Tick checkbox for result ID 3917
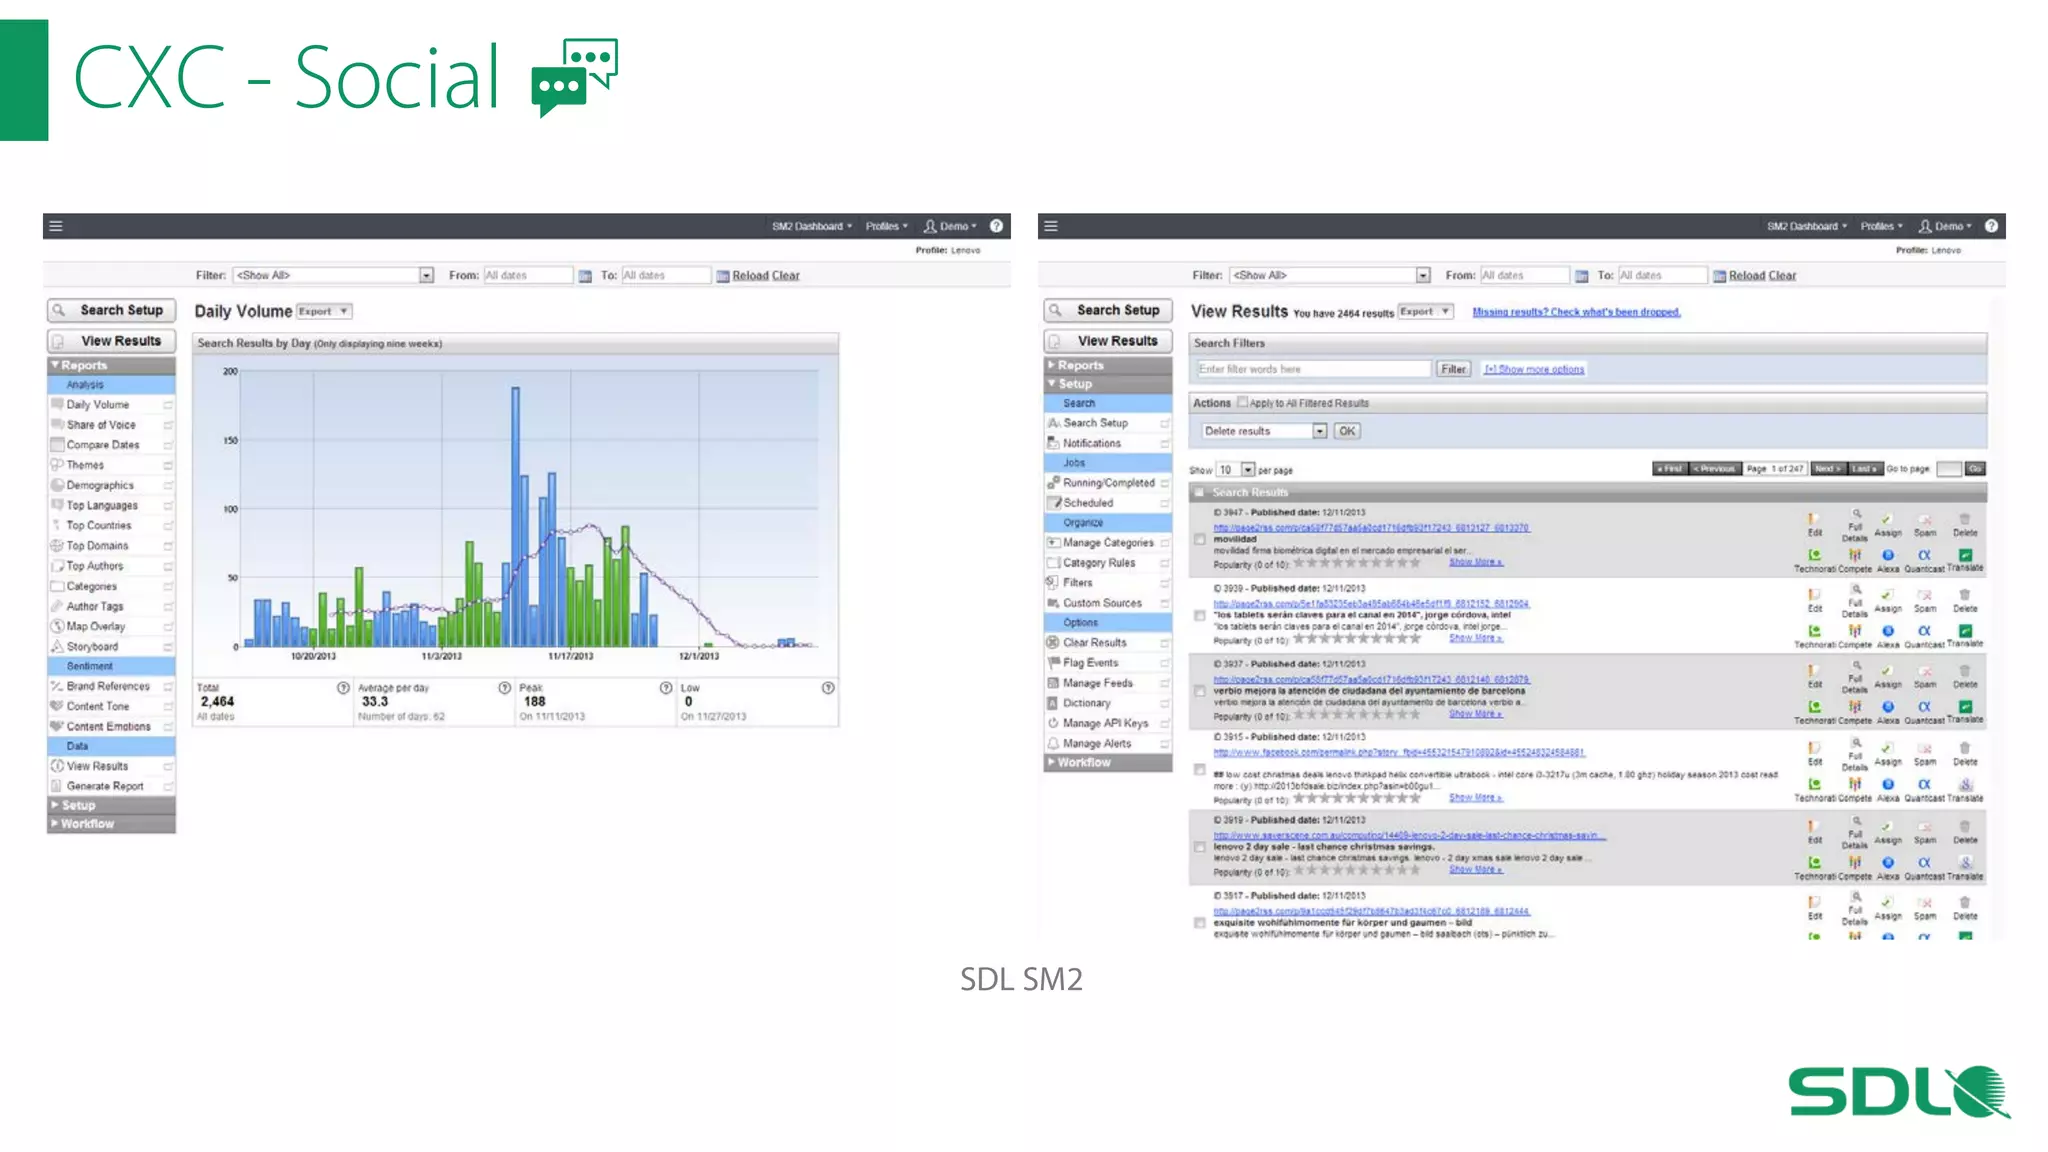 tap(1200, 923)
